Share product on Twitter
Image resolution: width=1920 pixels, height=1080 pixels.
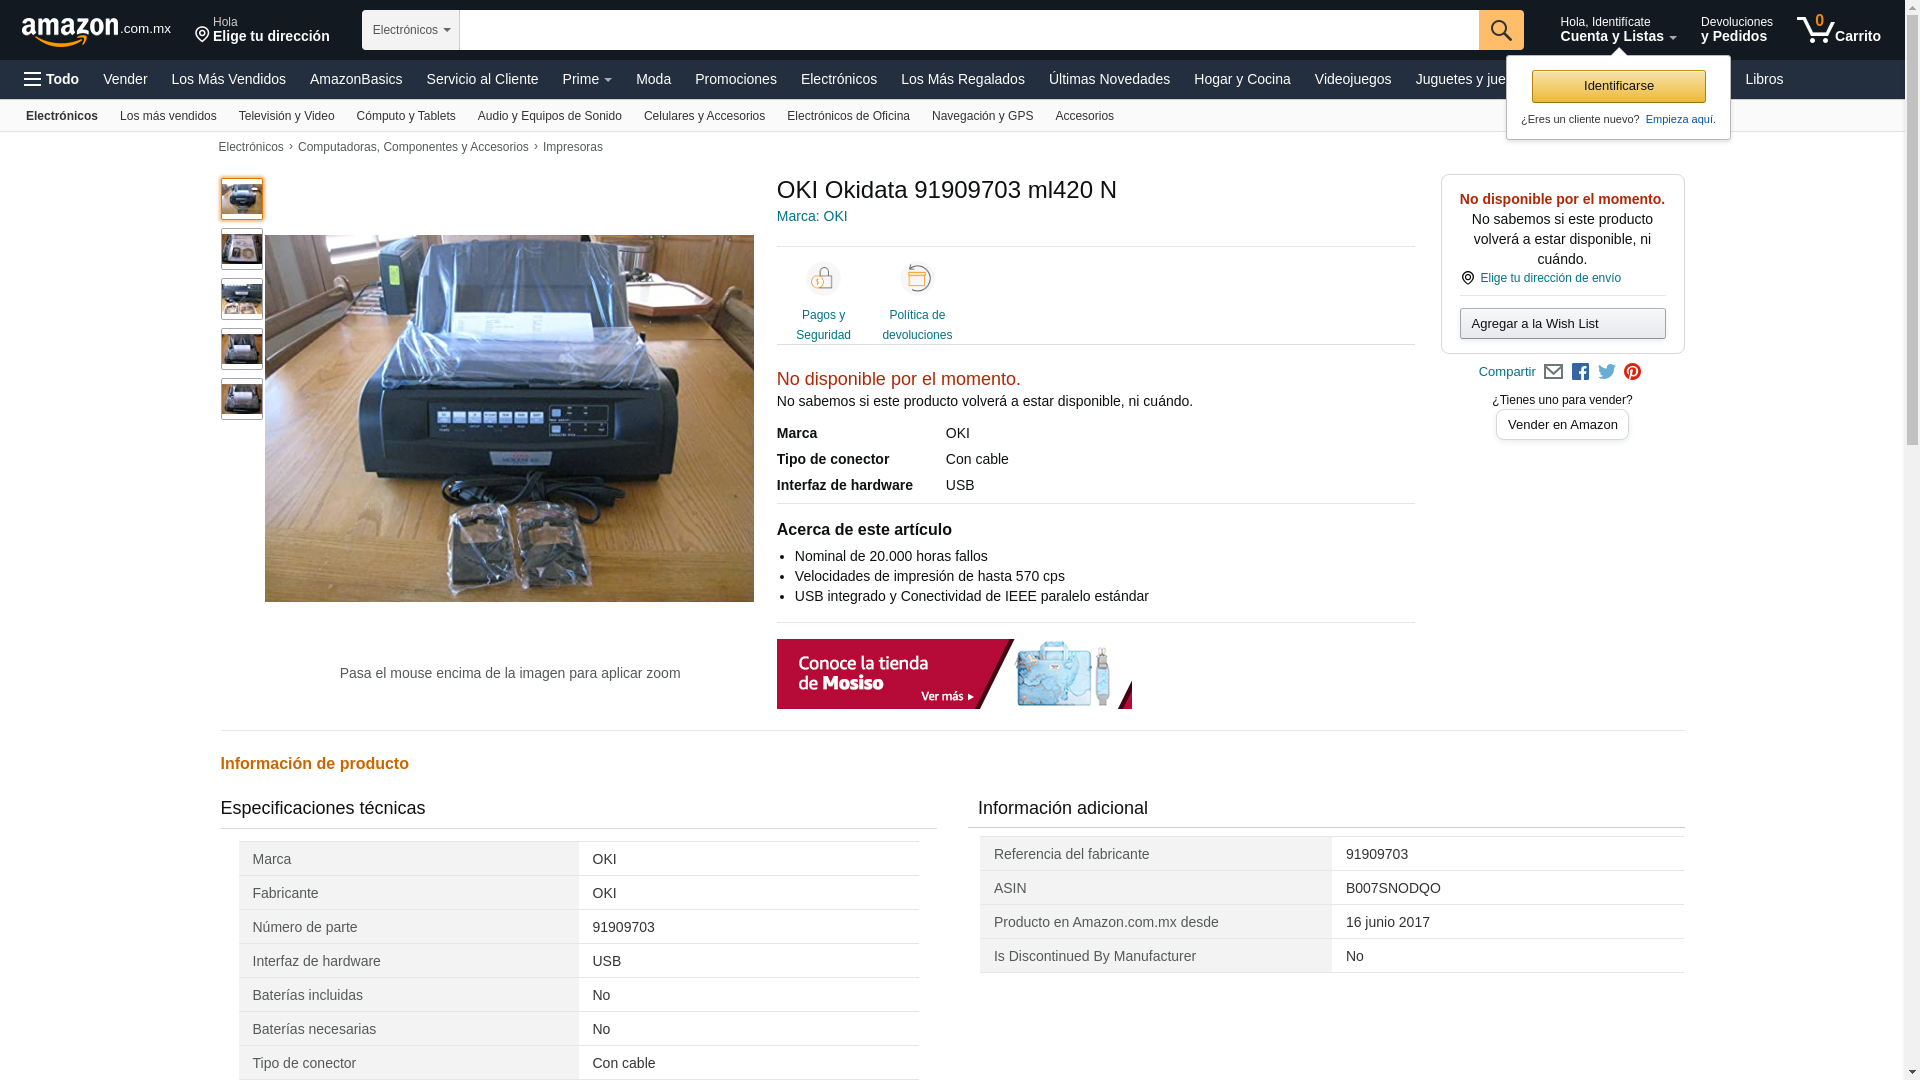(1607, 372)
